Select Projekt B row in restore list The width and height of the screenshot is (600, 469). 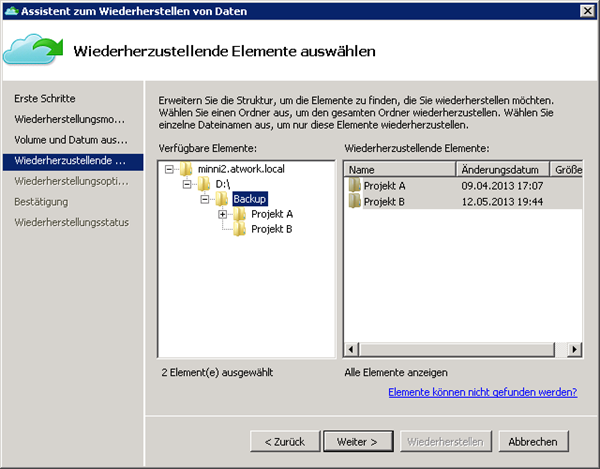pos(463,201)
